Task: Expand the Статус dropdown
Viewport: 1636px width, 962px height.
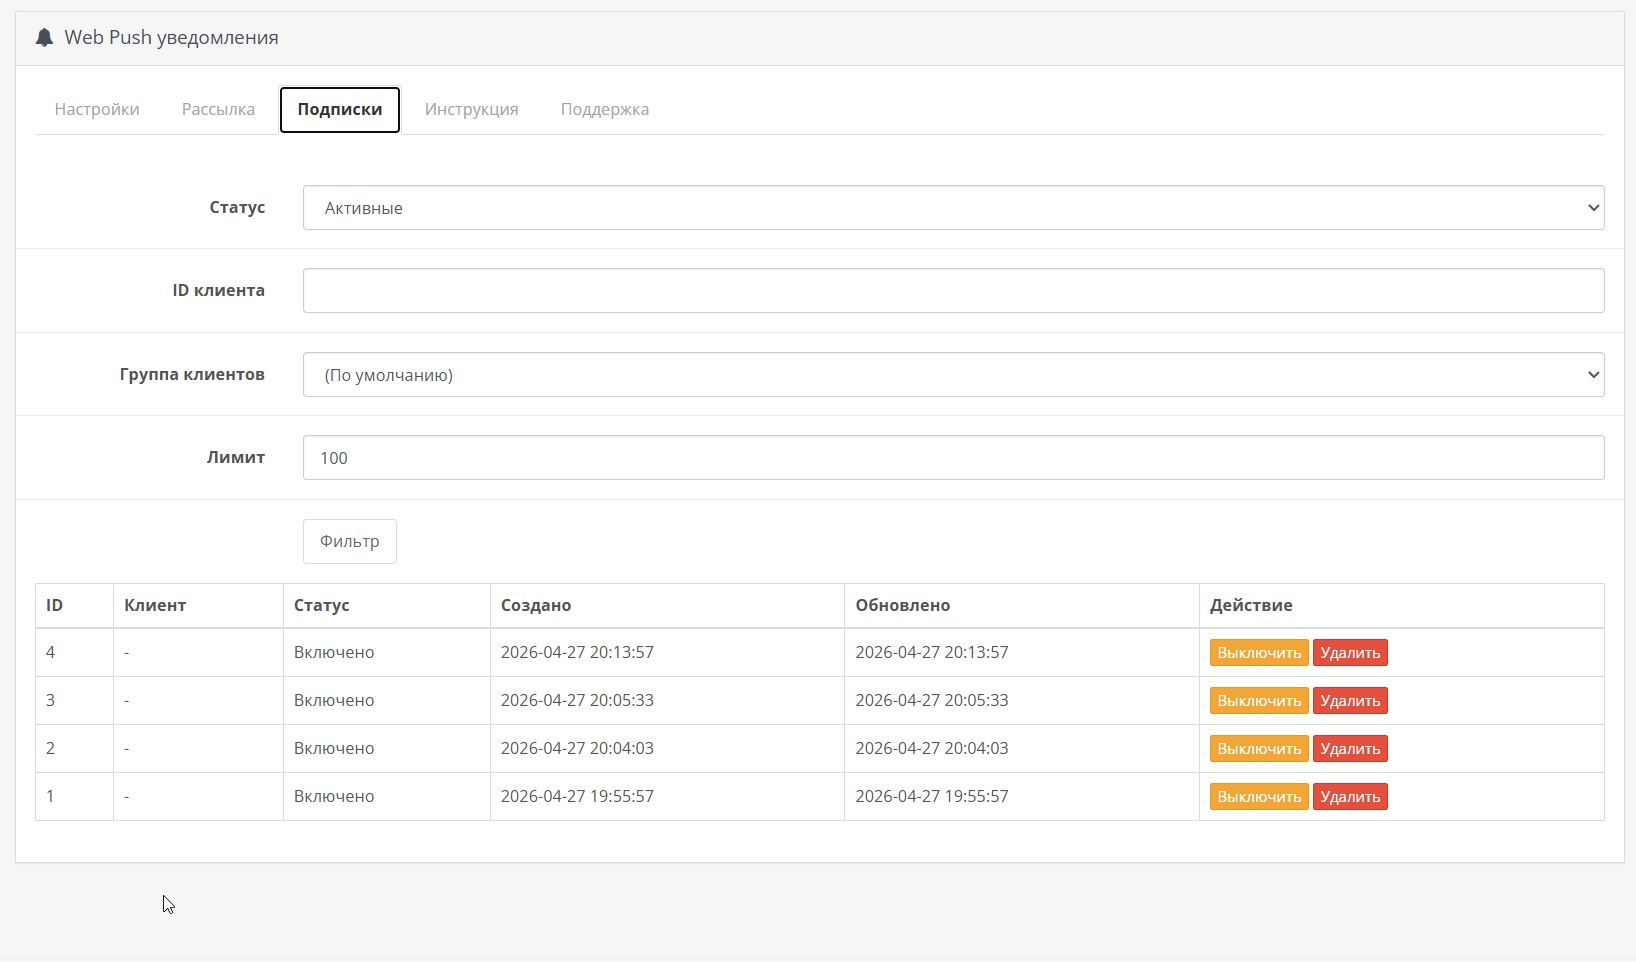Action: [953, 207]
